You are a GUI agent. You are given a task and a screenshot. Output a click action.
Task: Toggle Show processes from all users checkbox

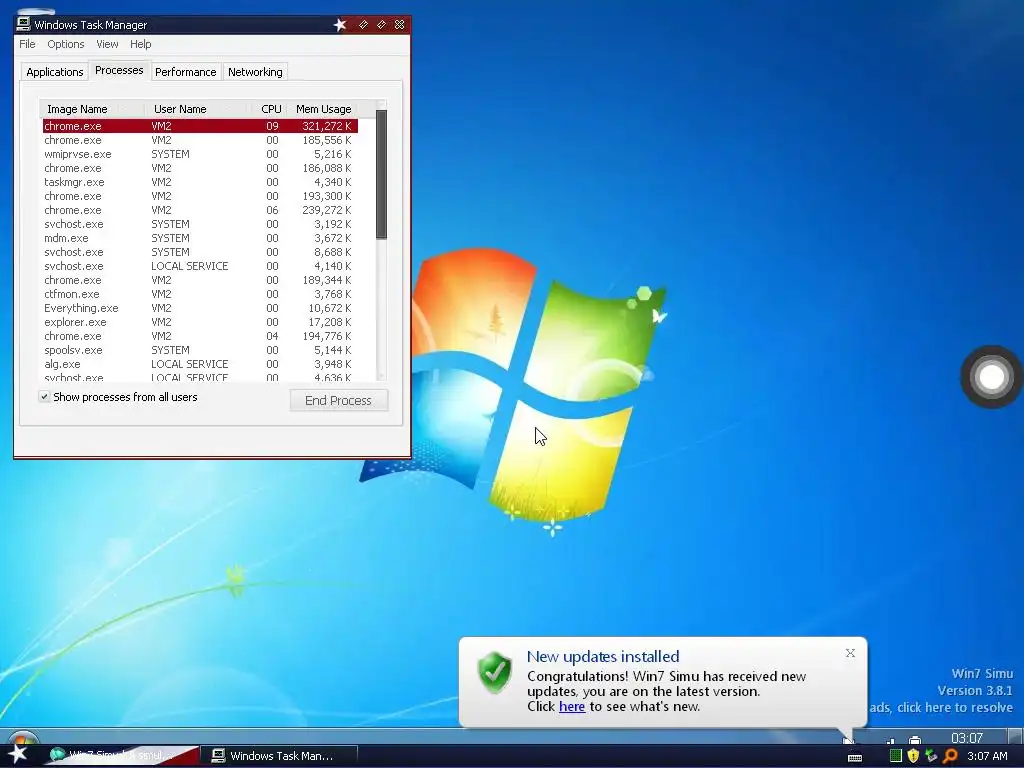click(44, 396)
